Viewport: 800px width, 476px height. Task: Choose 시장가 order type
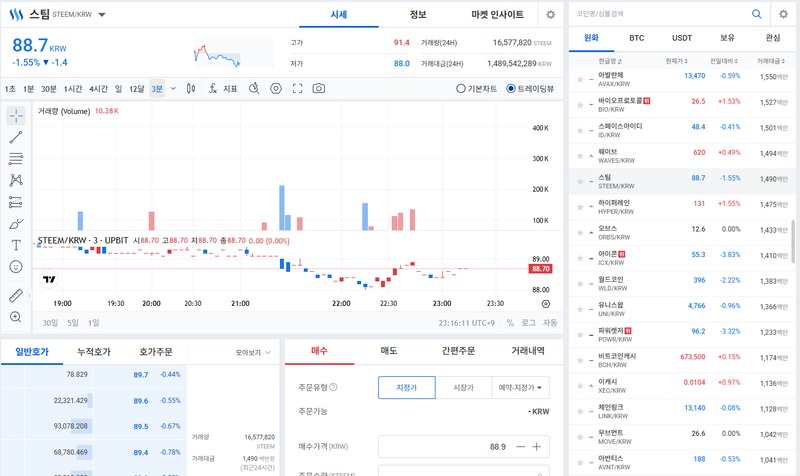[x=463, y=387]
